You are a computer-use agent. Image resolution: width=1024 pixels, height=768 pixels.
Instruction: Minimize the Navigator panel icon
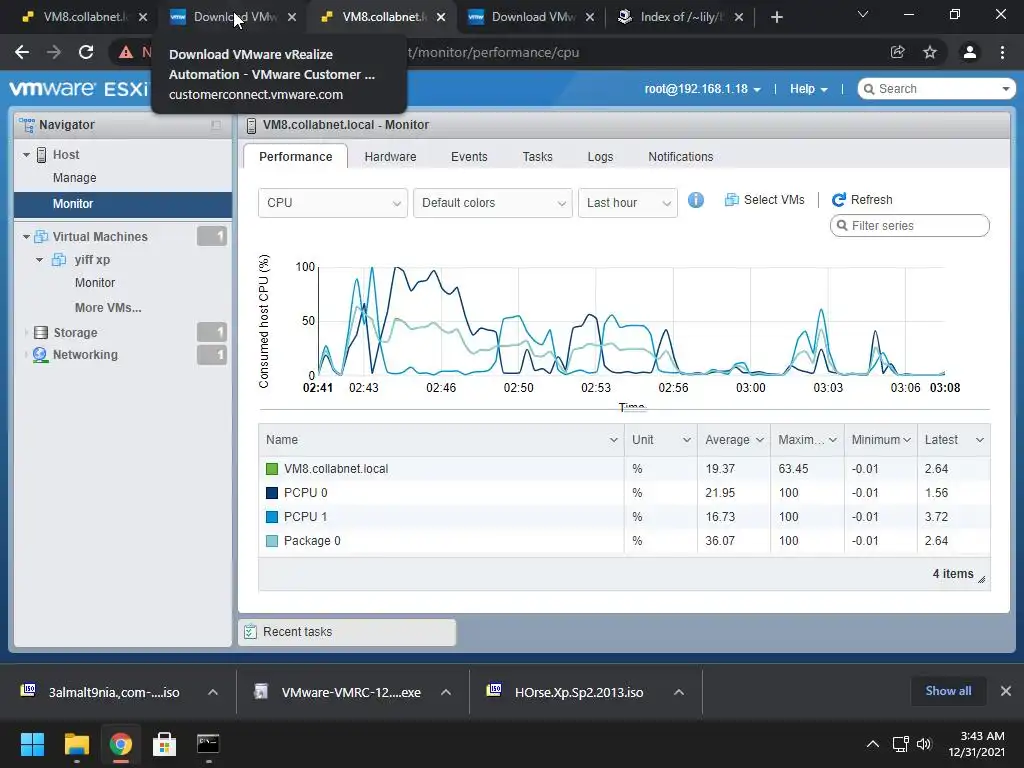coord(216,125)
